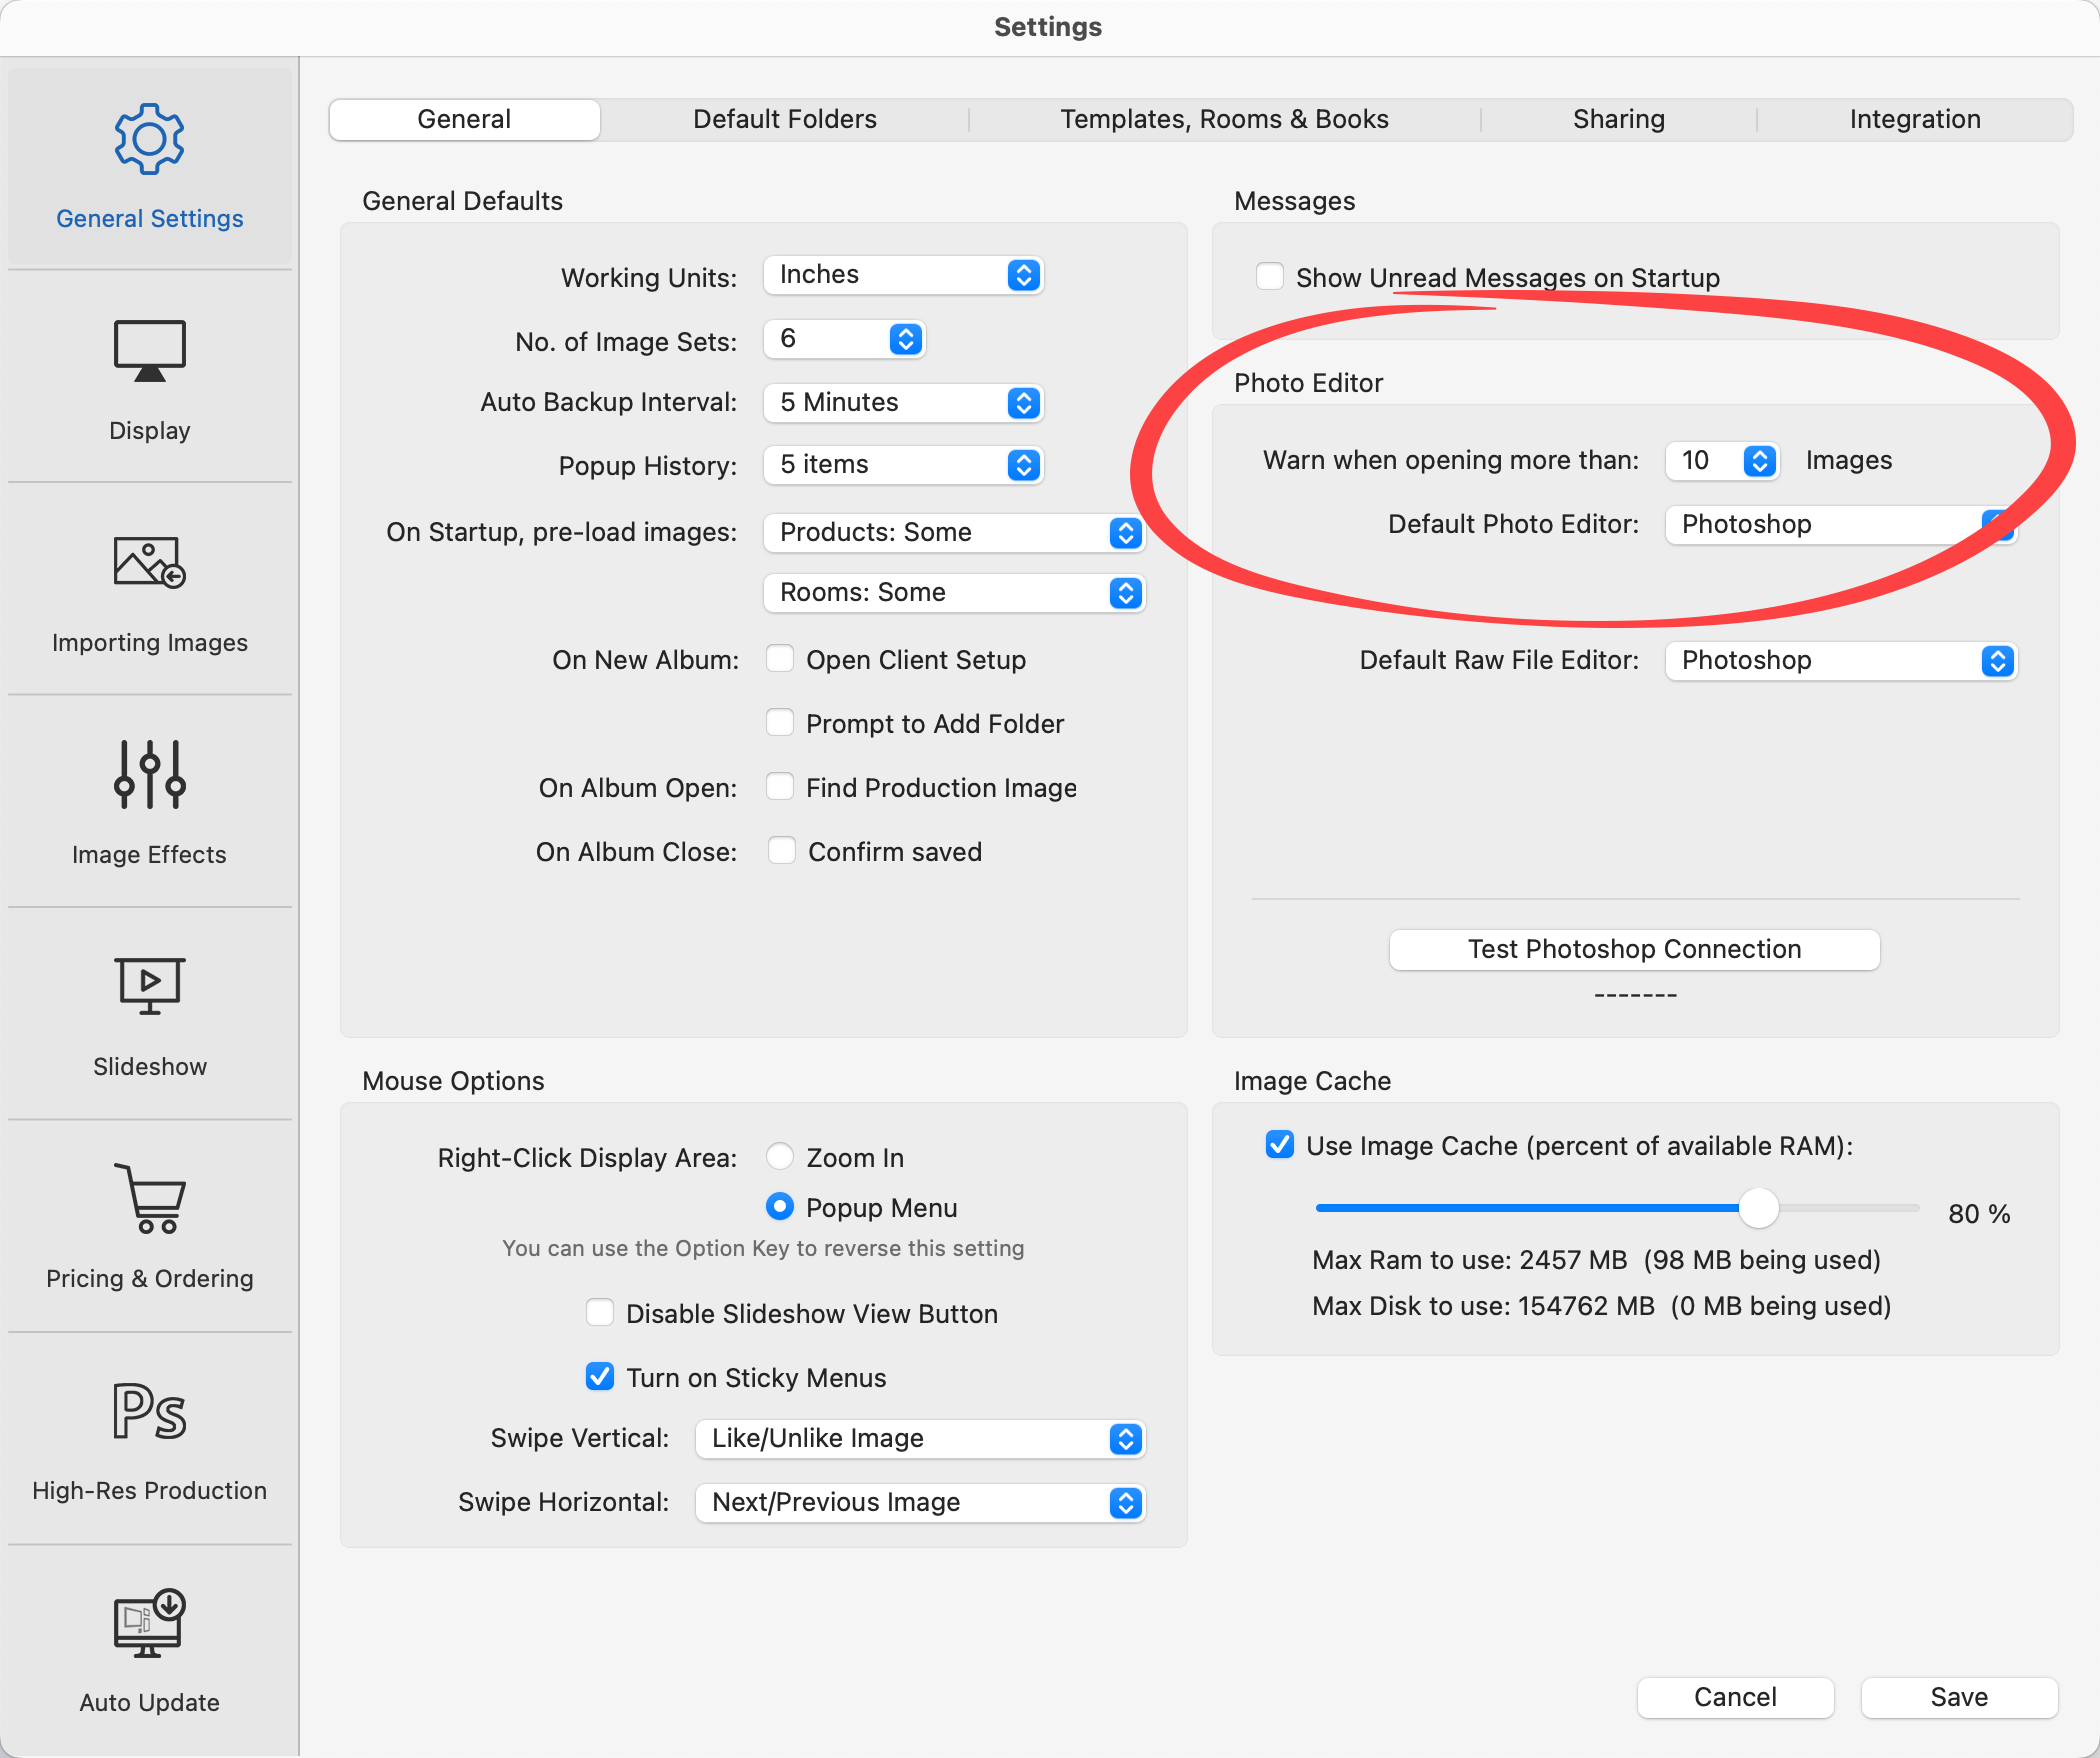Select Importing Images sidebar icon
Screen dimensions: 2100x1758
(x=149, y=563)
